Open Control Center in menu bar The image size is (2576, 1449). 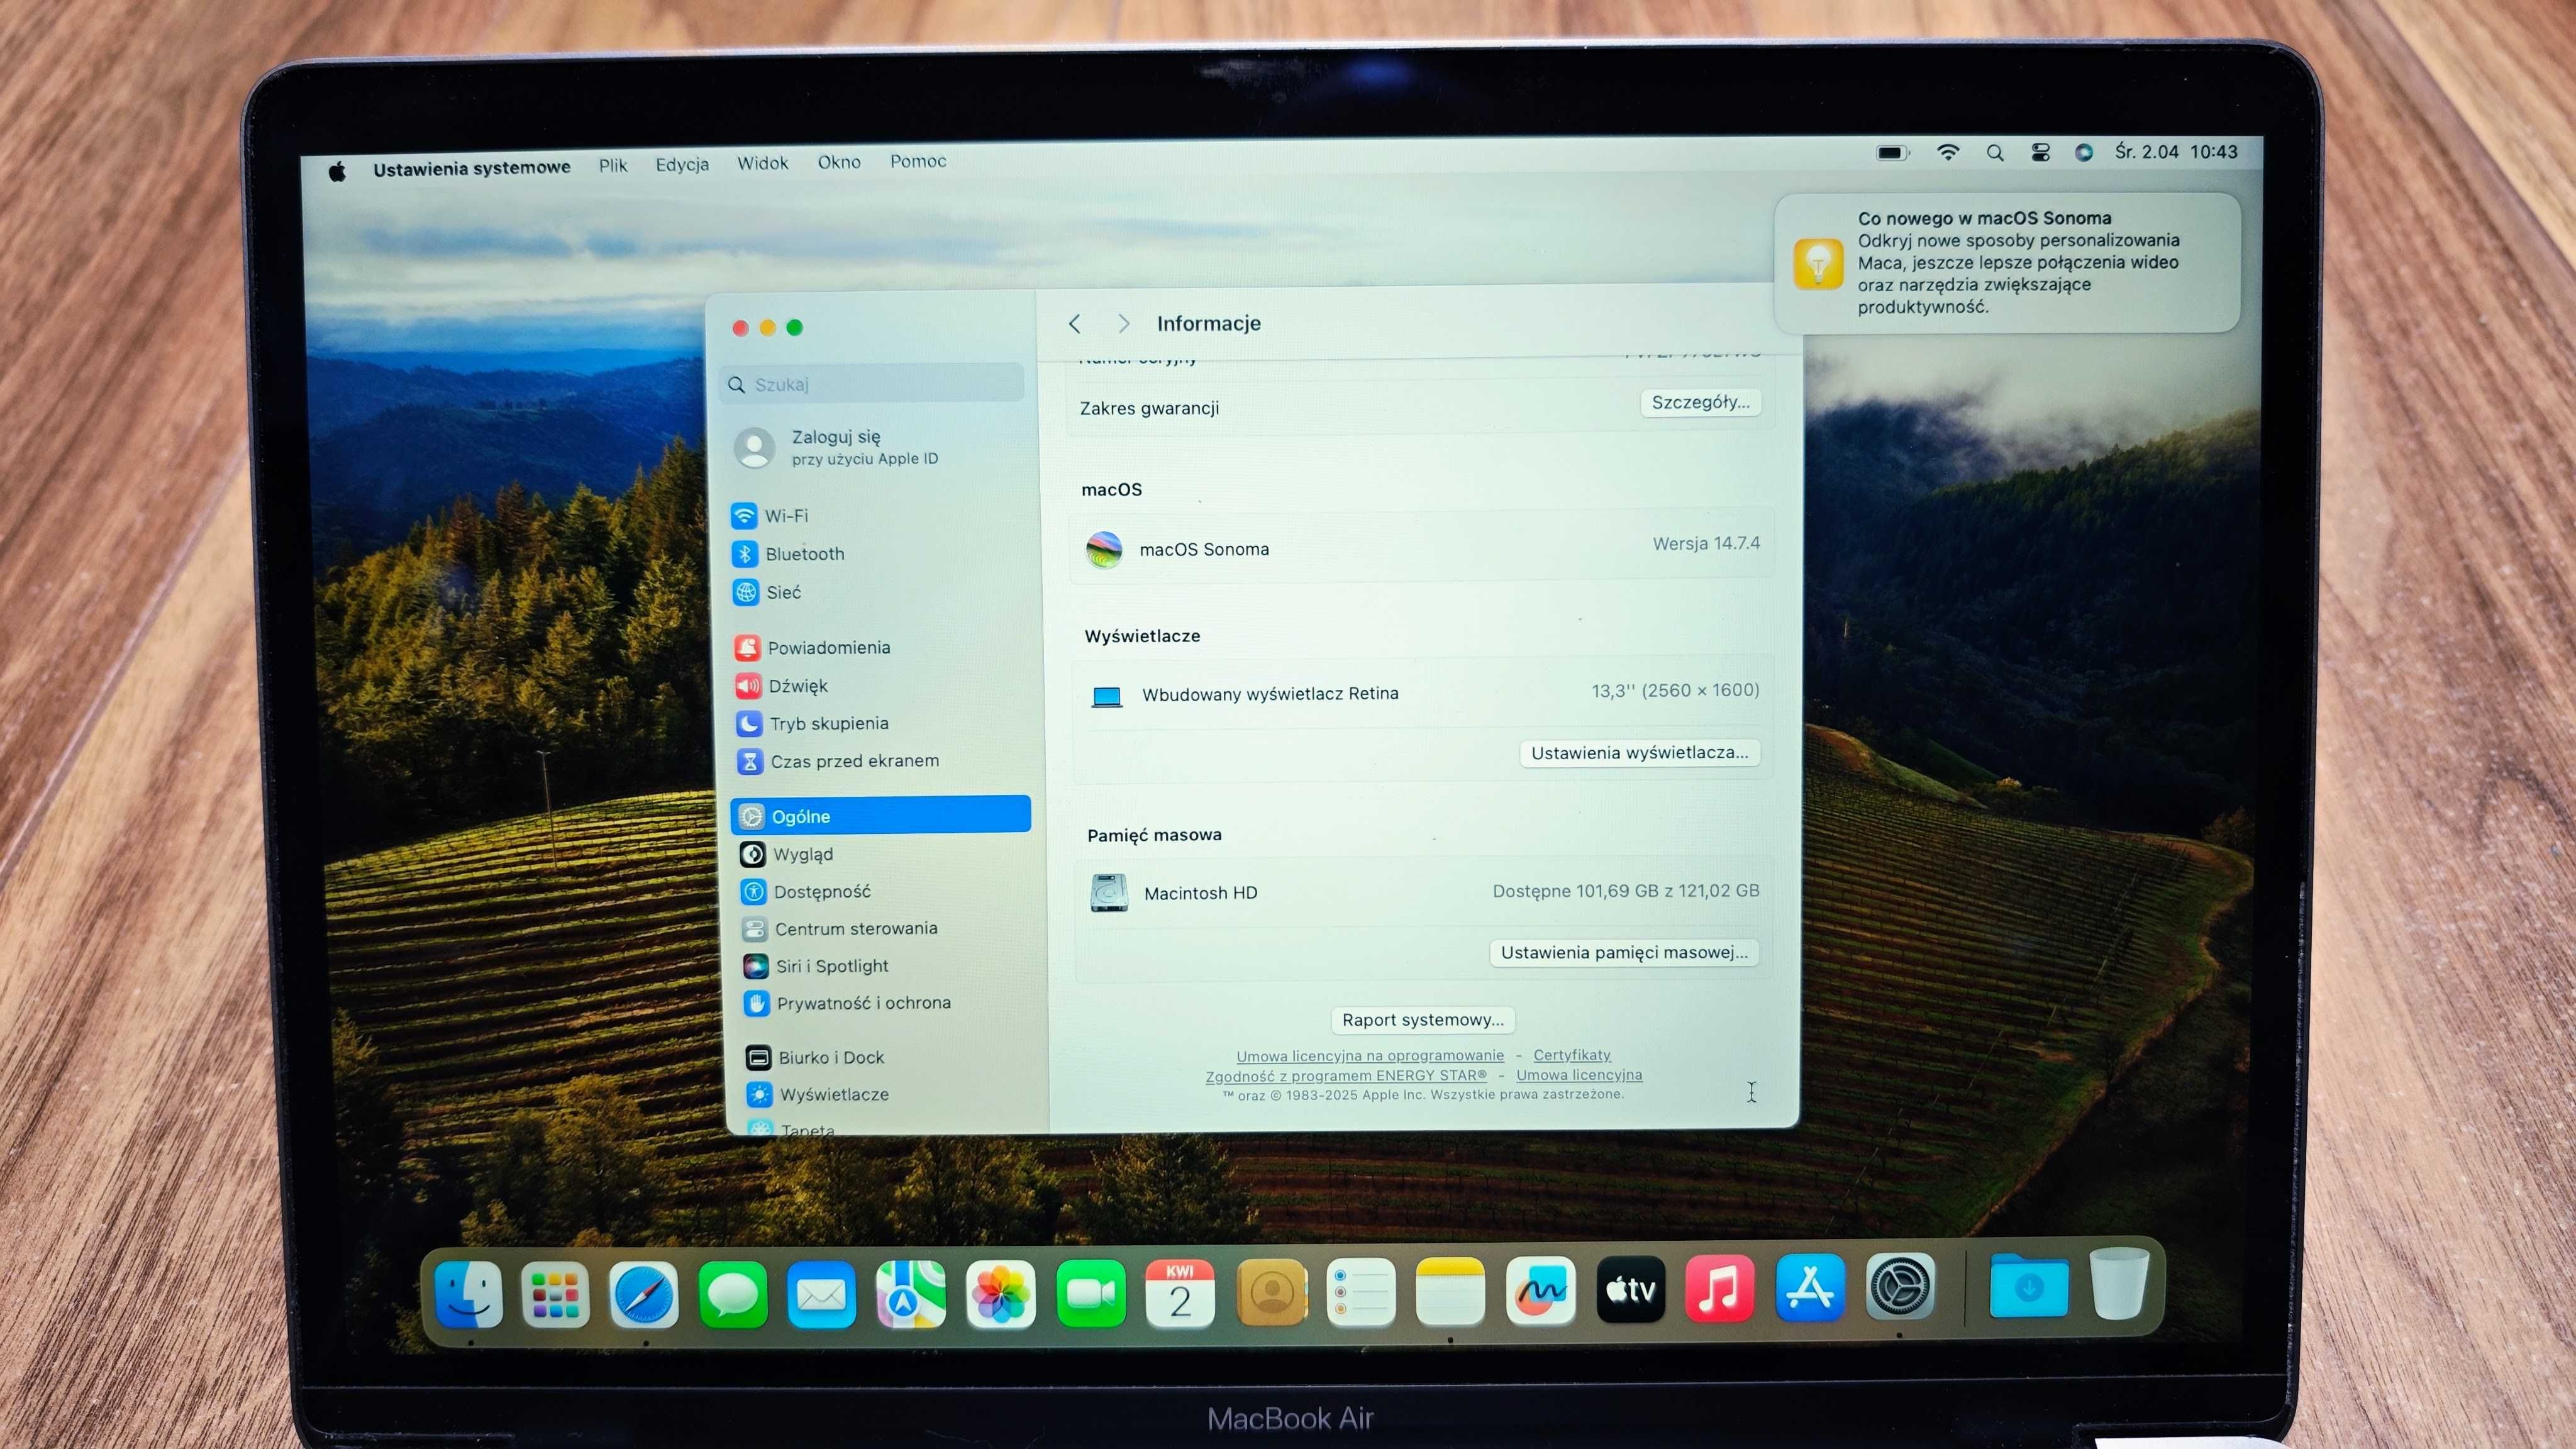(2041, 152)
